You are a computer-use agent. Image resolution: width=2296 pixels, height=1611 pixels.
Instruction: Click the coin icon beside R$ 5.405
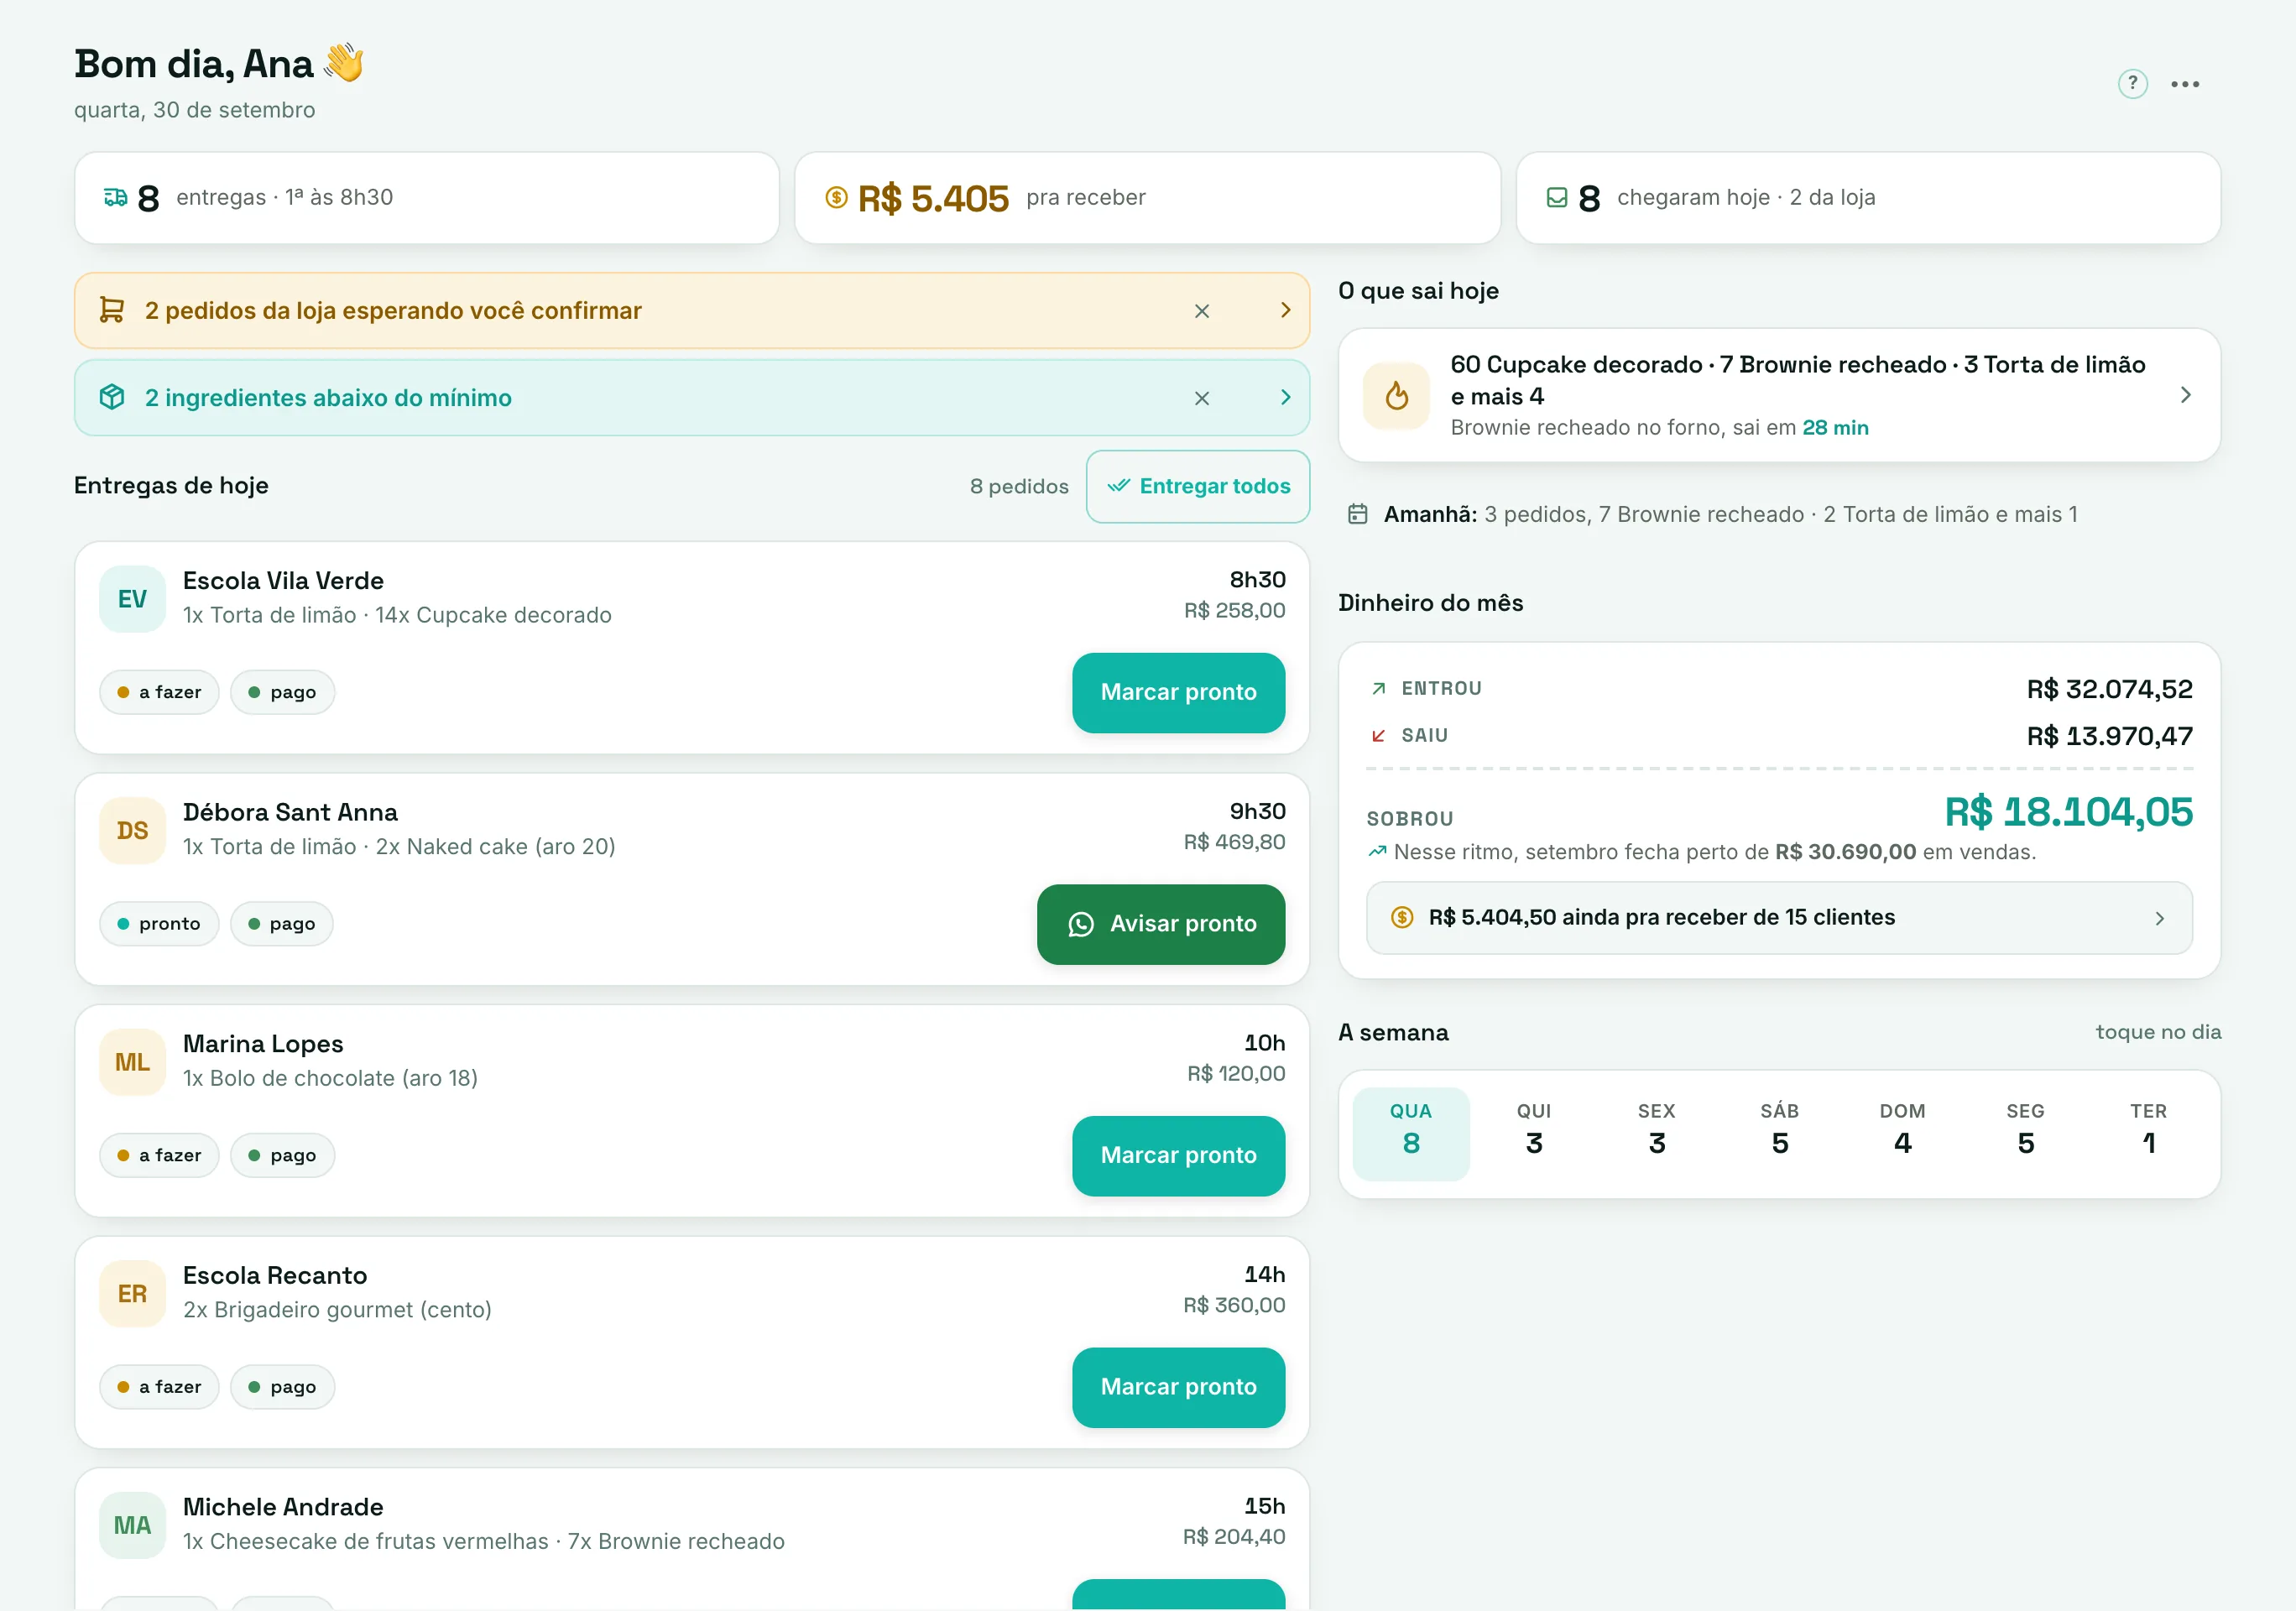836,197
